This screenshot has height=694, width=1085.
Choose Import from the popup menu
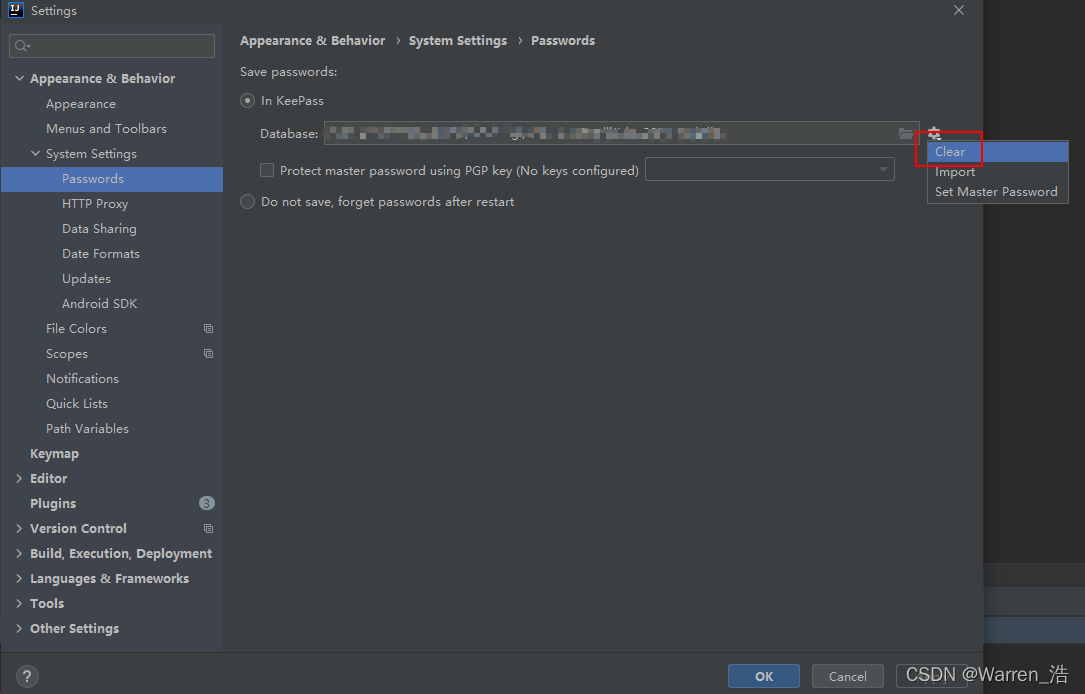[x=998, y=172]
